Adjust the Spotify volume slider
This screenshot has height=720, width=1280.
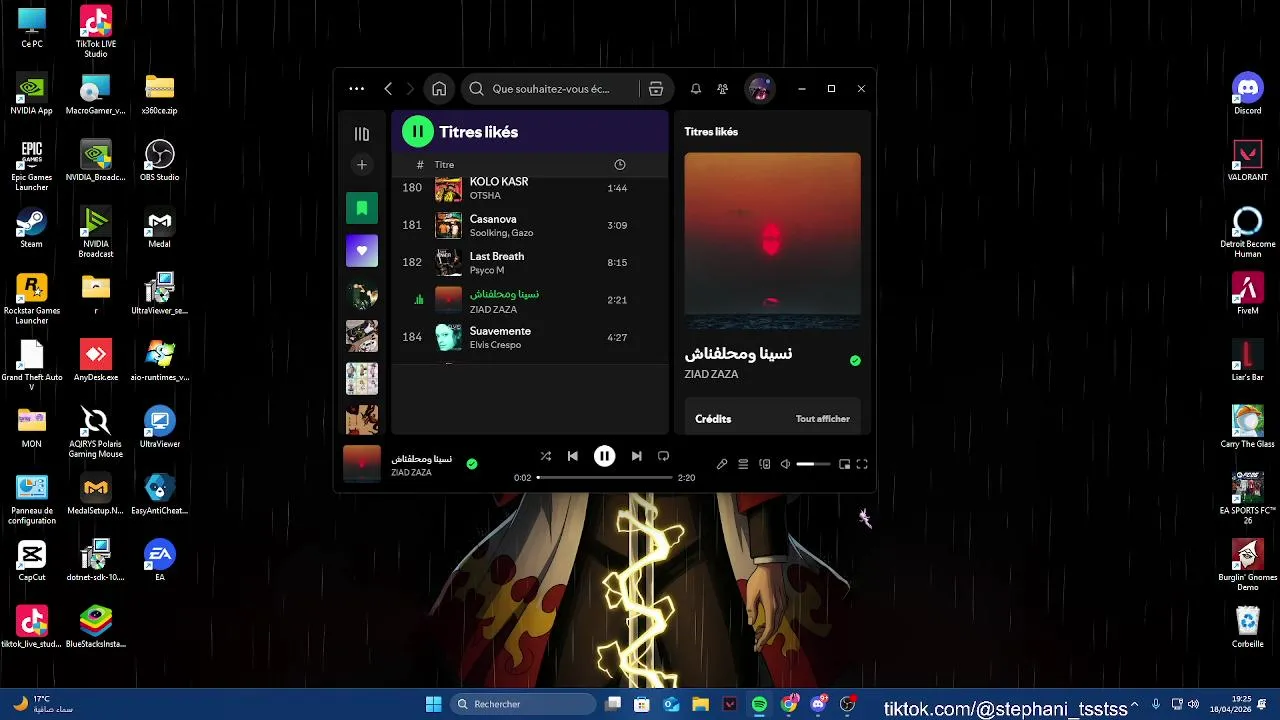(x=813, y=464)
